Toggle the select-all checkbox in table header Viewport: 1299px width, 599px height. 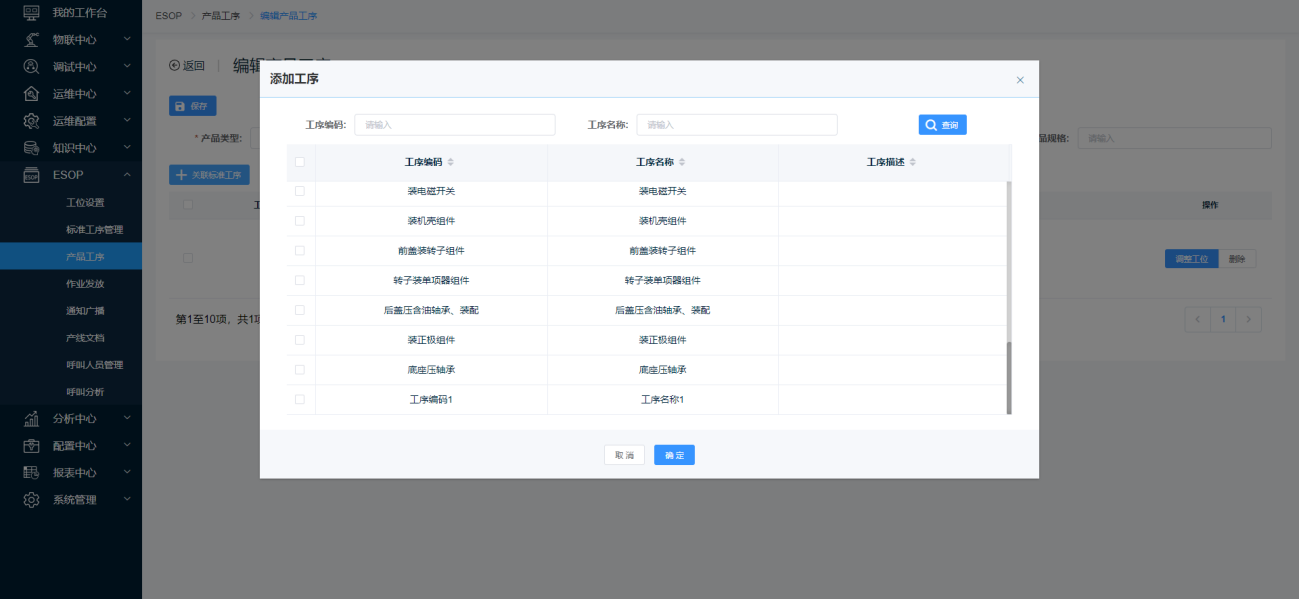tap(300, 162)
